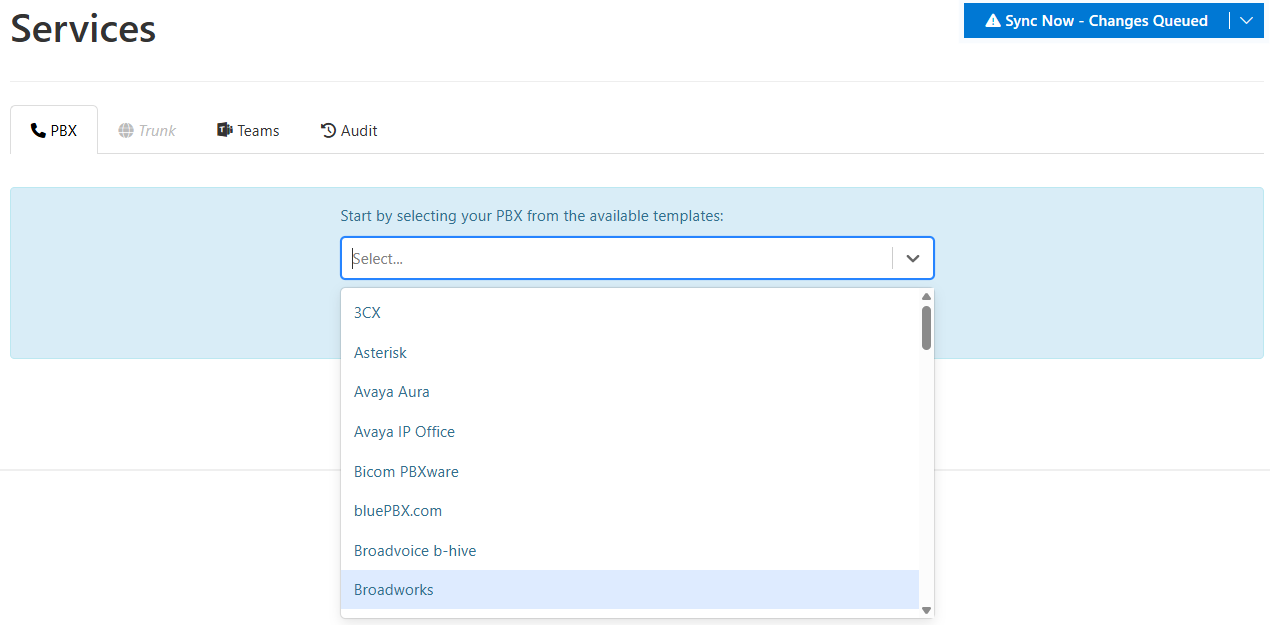
Task: Toggle the PBX template dropdown chevron
Action: coord(912,258)
